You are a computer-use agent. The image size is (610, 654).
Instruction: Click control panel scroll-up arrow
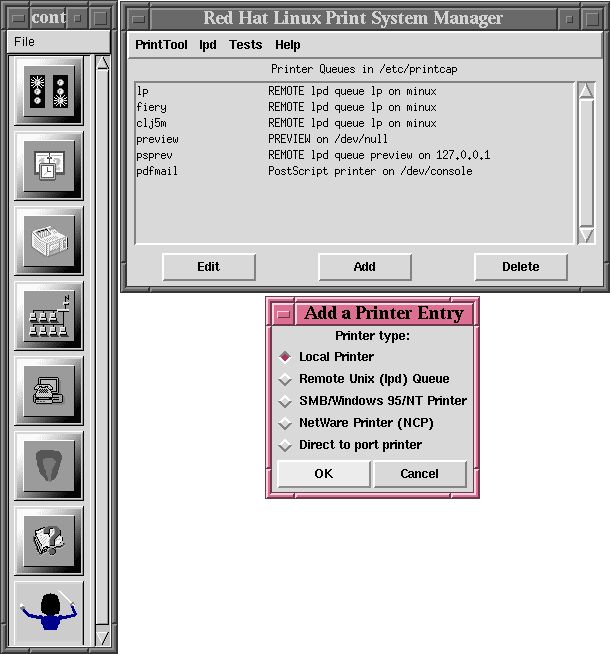pos(103,63)
